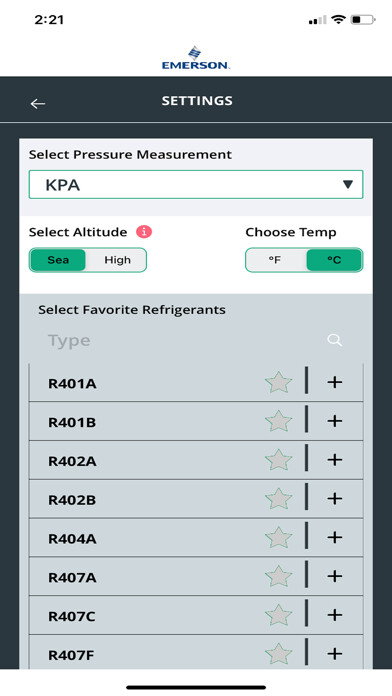This screenshot has width=392, height=696.
Task: Tap the refrigerant search magnifier icon
Action: coord(335,340)
